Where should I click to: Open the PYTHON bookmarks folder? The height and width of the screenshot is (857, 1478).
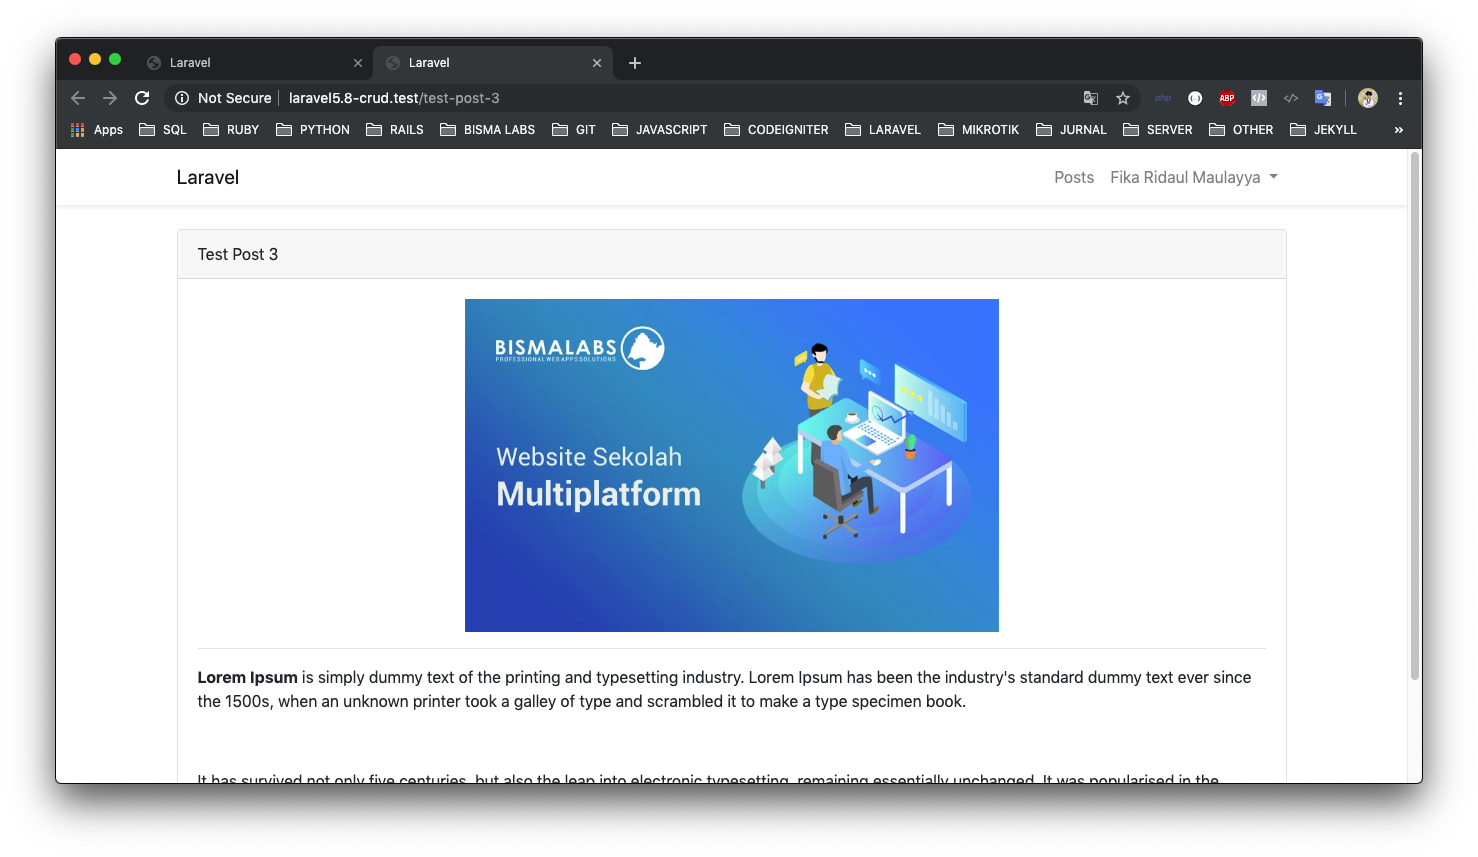pyautogui.click(x=313, y=130)
